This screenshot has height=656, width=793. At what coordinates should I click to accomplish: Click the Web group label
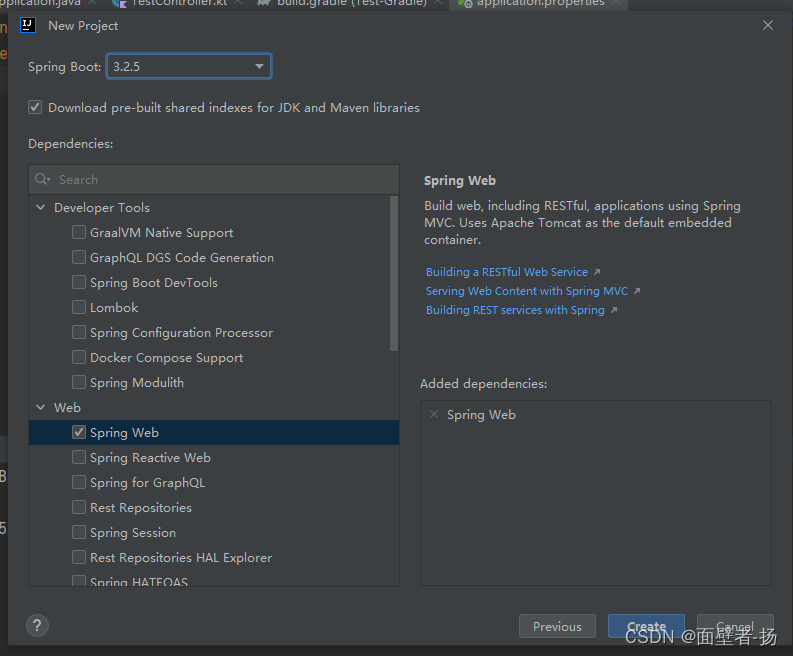pos(67,407)
